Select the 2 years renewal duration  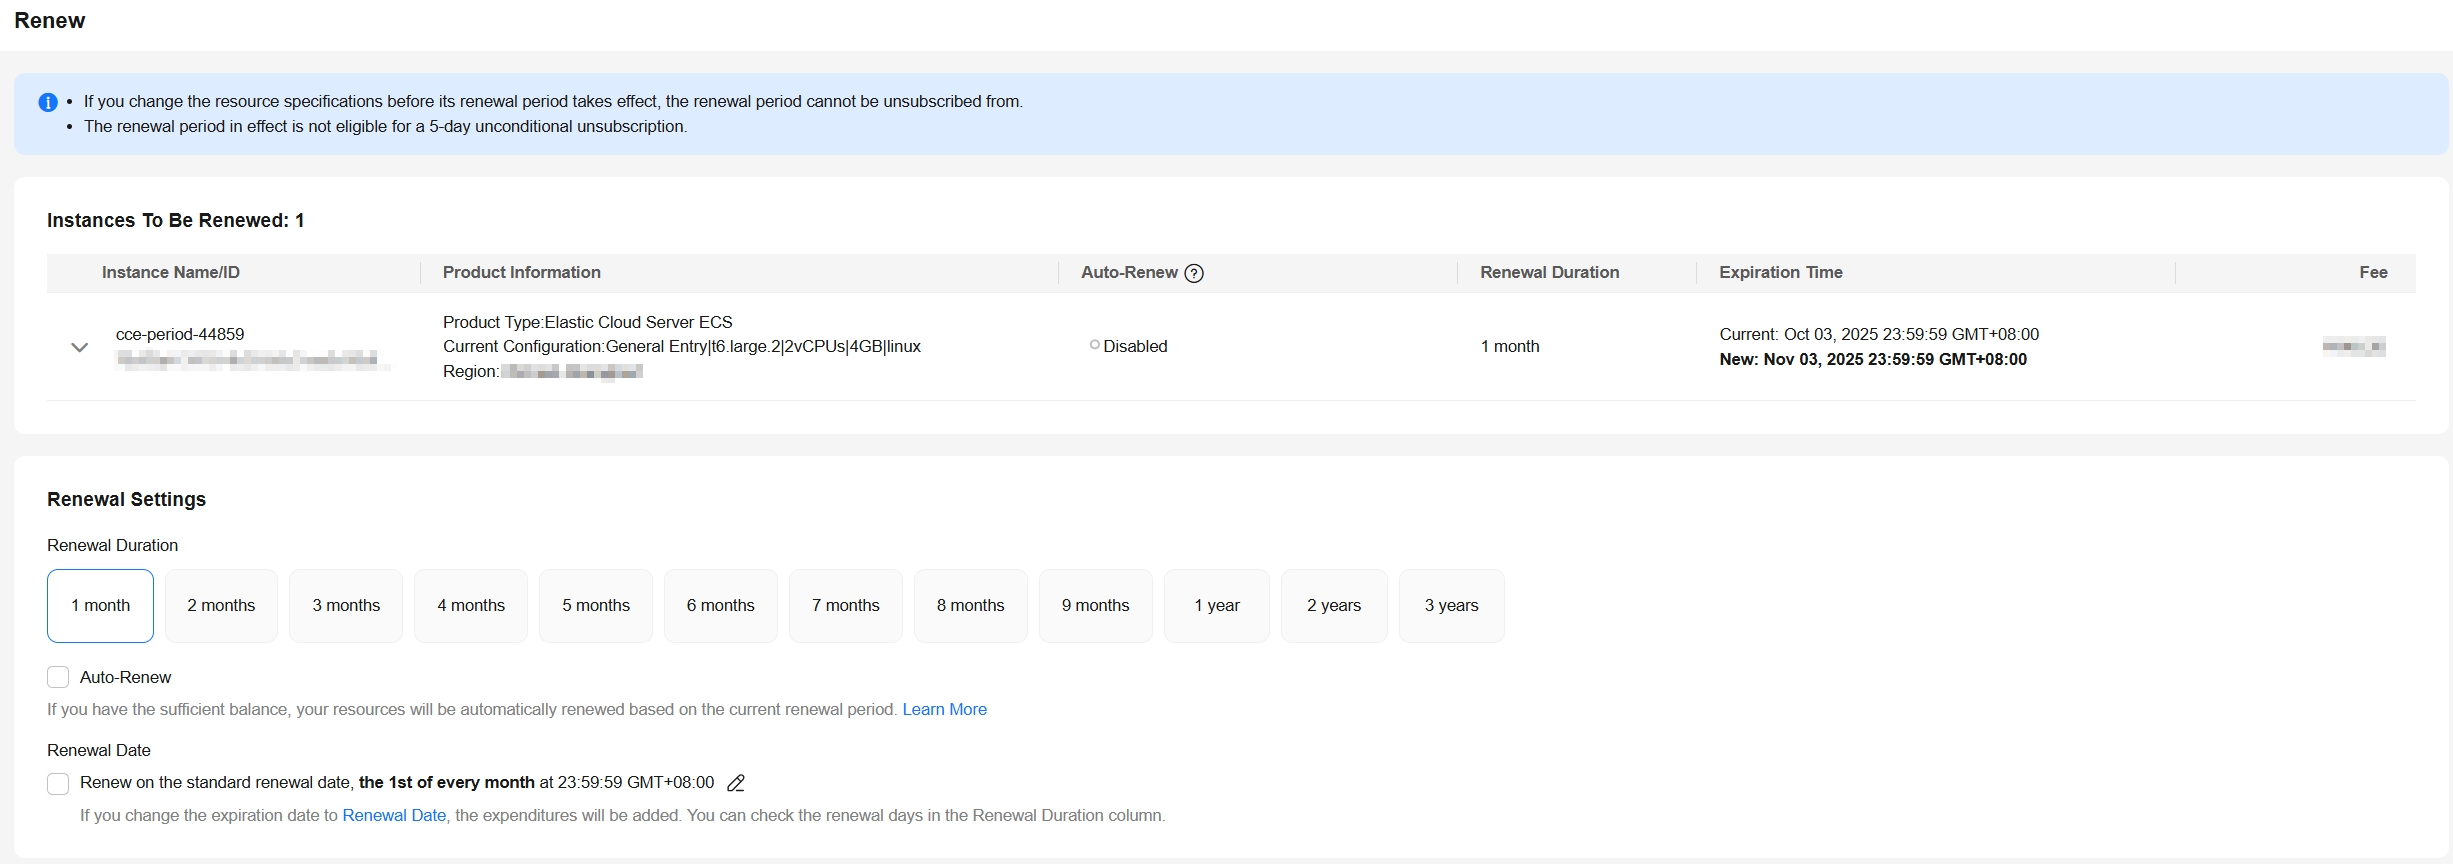coord(1334,606)
